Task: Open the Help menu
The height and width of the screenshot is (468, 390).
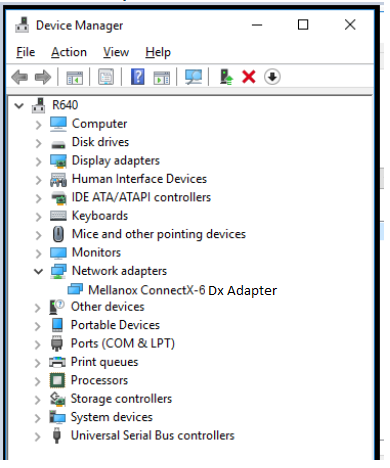Action: [158, 52]
